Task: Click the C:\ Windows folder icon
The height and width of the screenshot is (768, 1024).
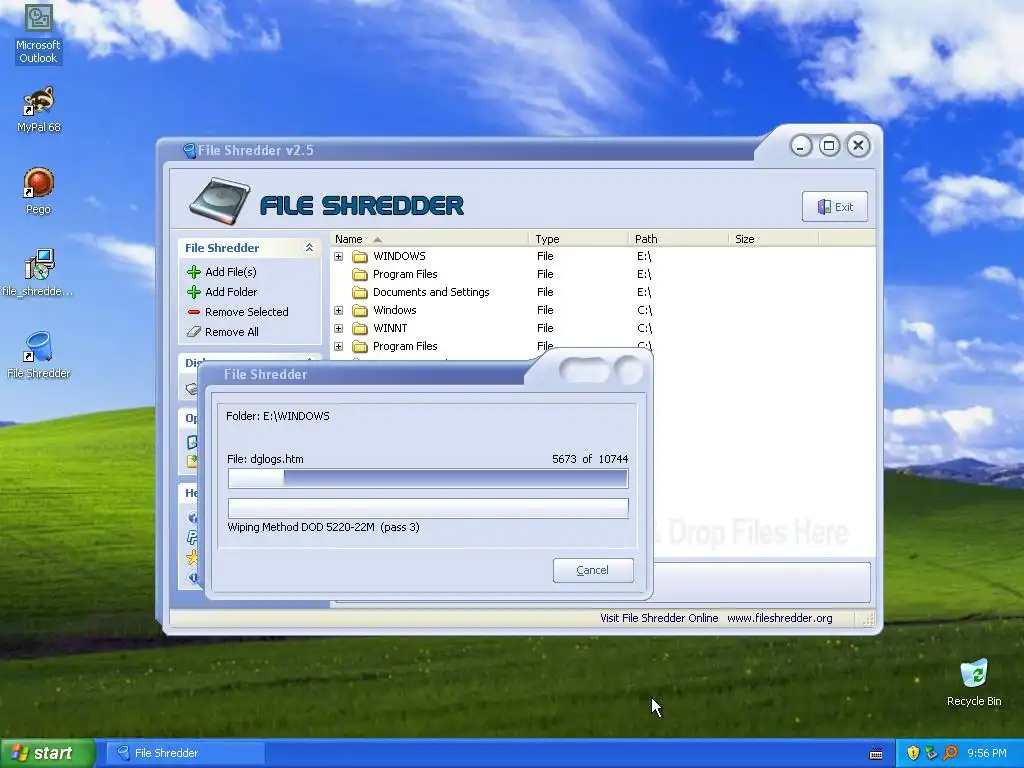Action: click(x=360, y=310)
